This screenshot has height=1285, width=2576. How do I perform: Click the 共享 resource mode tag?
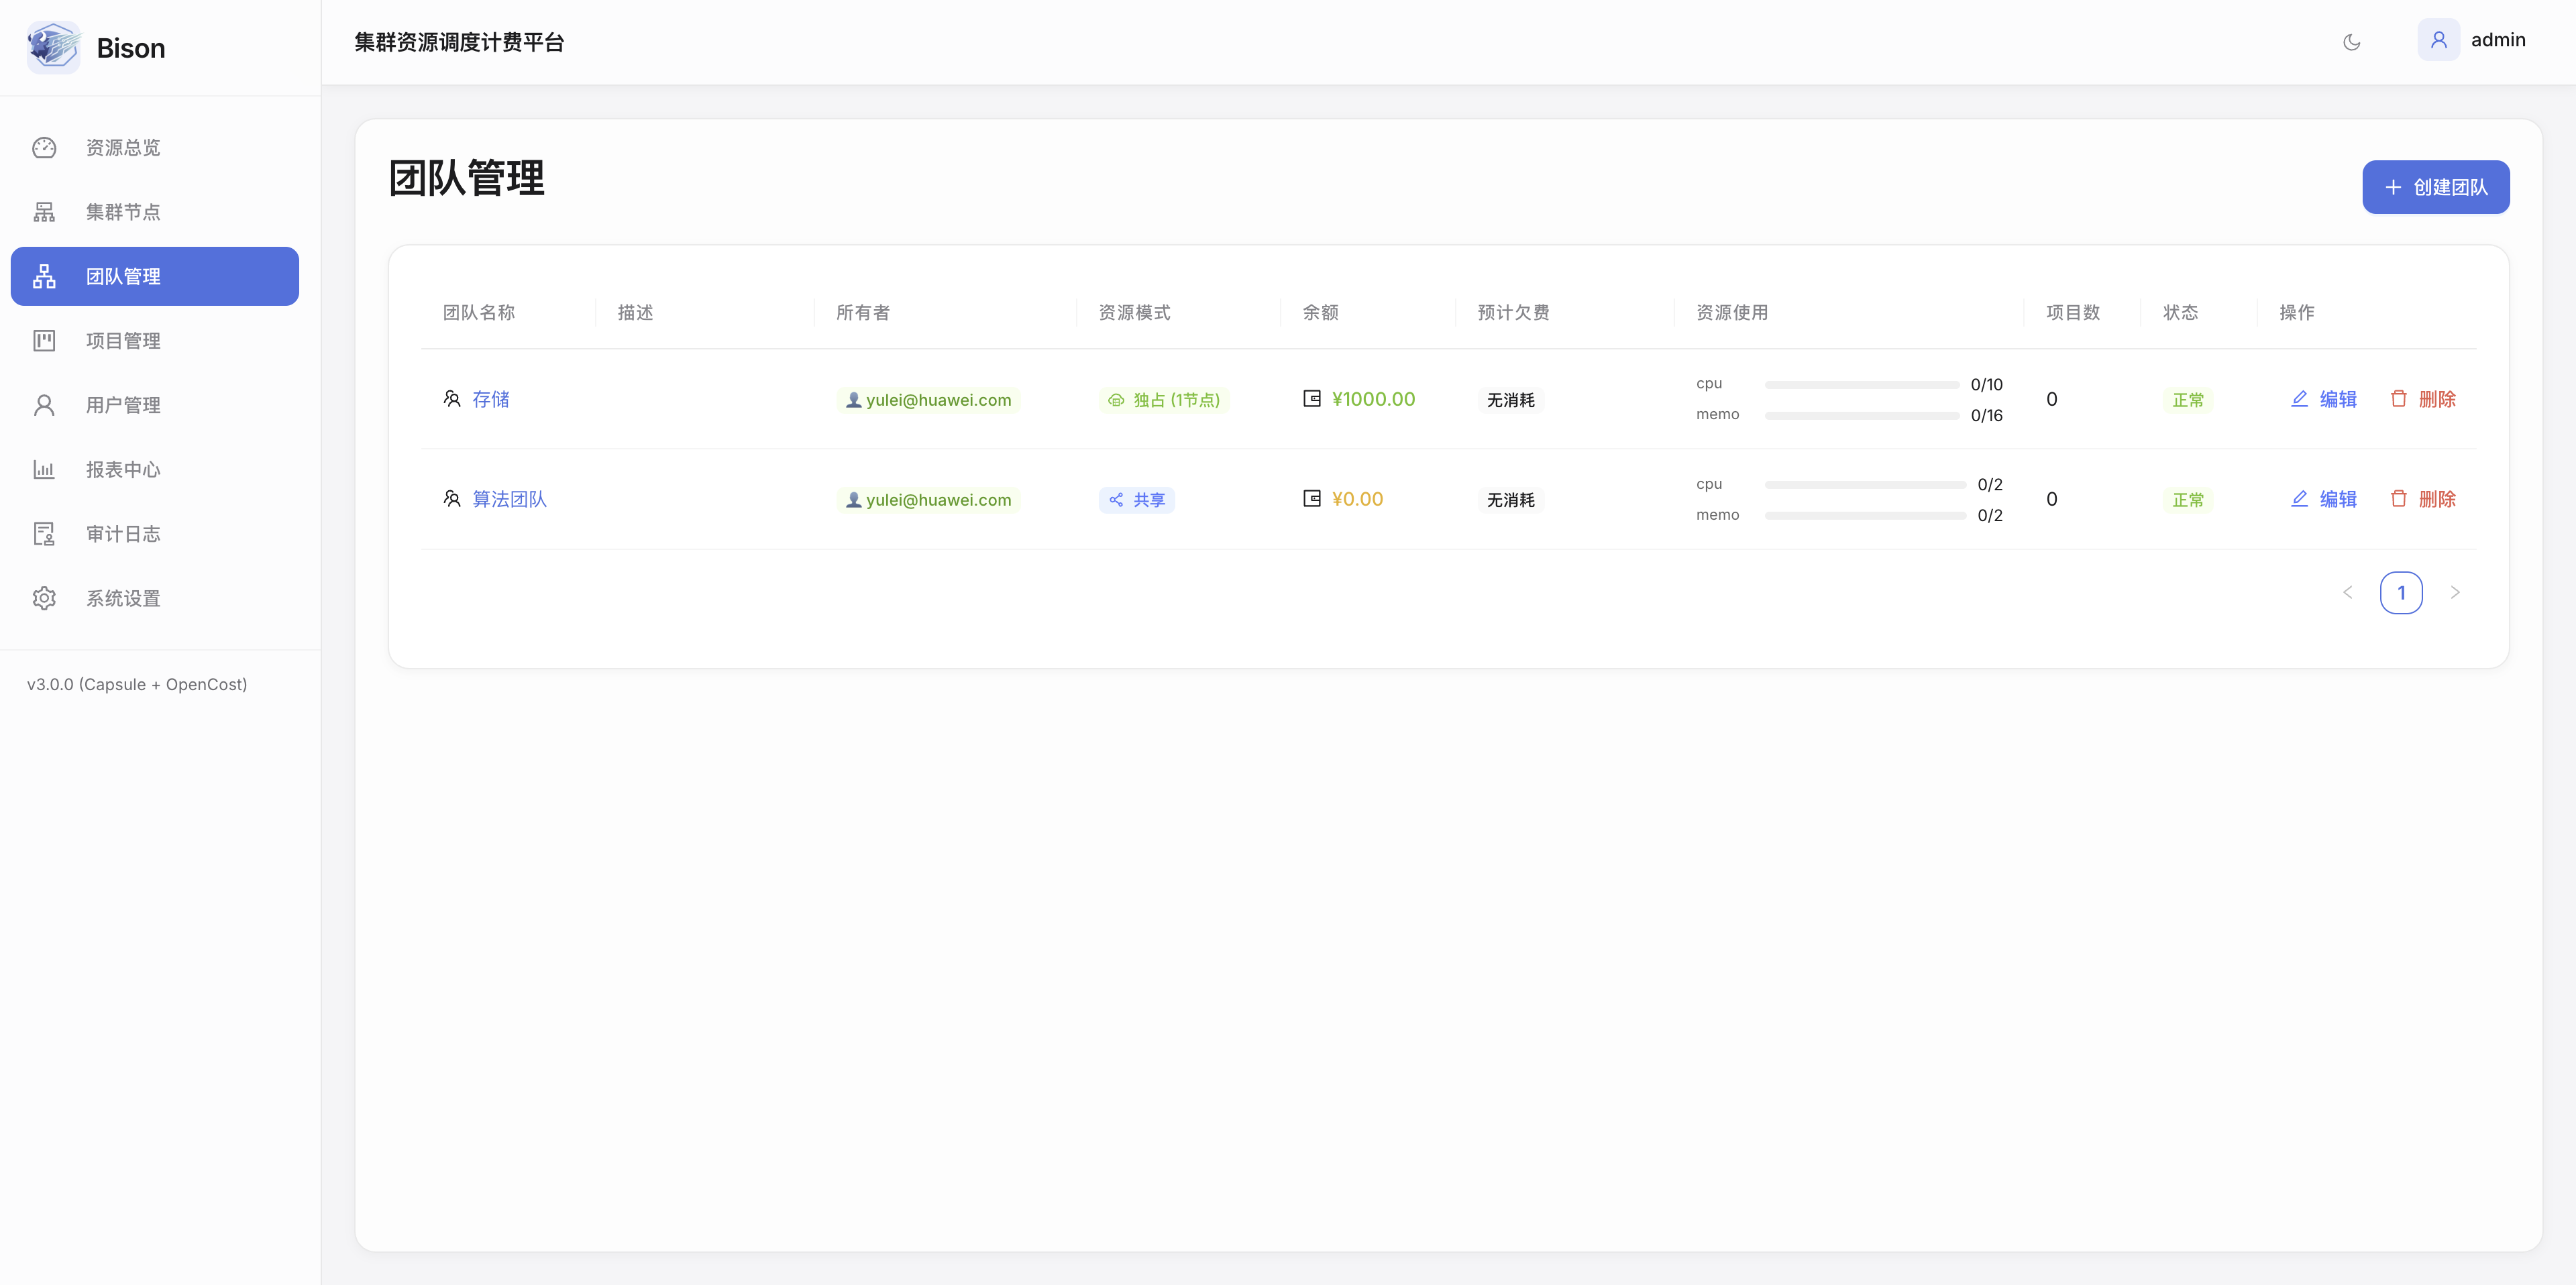point(1136,500)
